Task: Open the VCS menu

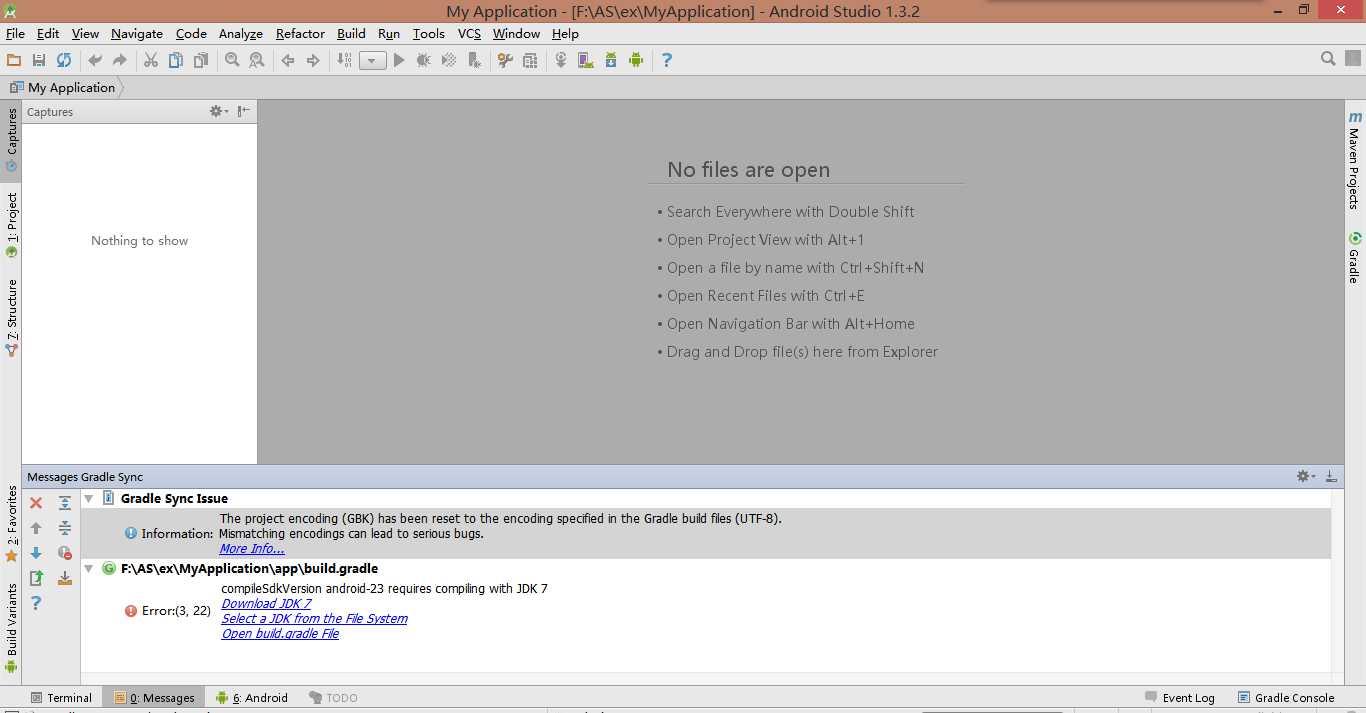Action: (x=469, y=33)
